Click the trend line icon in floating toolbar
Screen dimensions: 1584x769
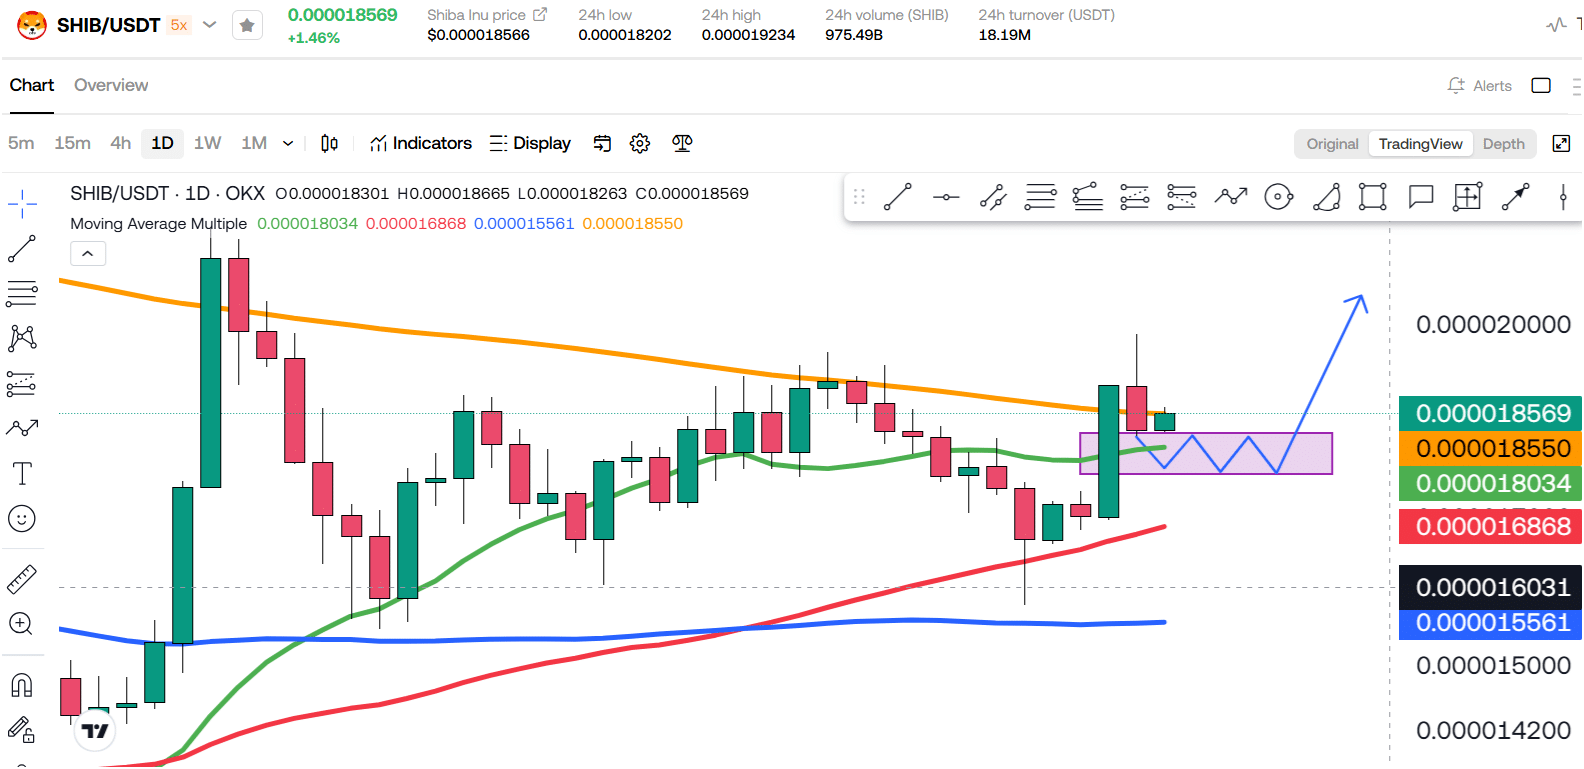tap(898, 197)
